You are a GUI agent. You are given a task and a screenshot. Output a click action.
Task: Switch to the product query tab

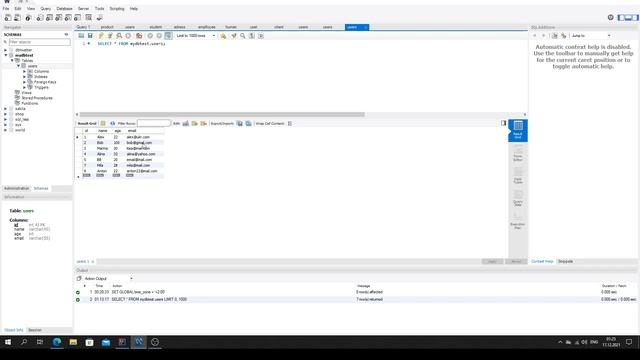[107, 27]
